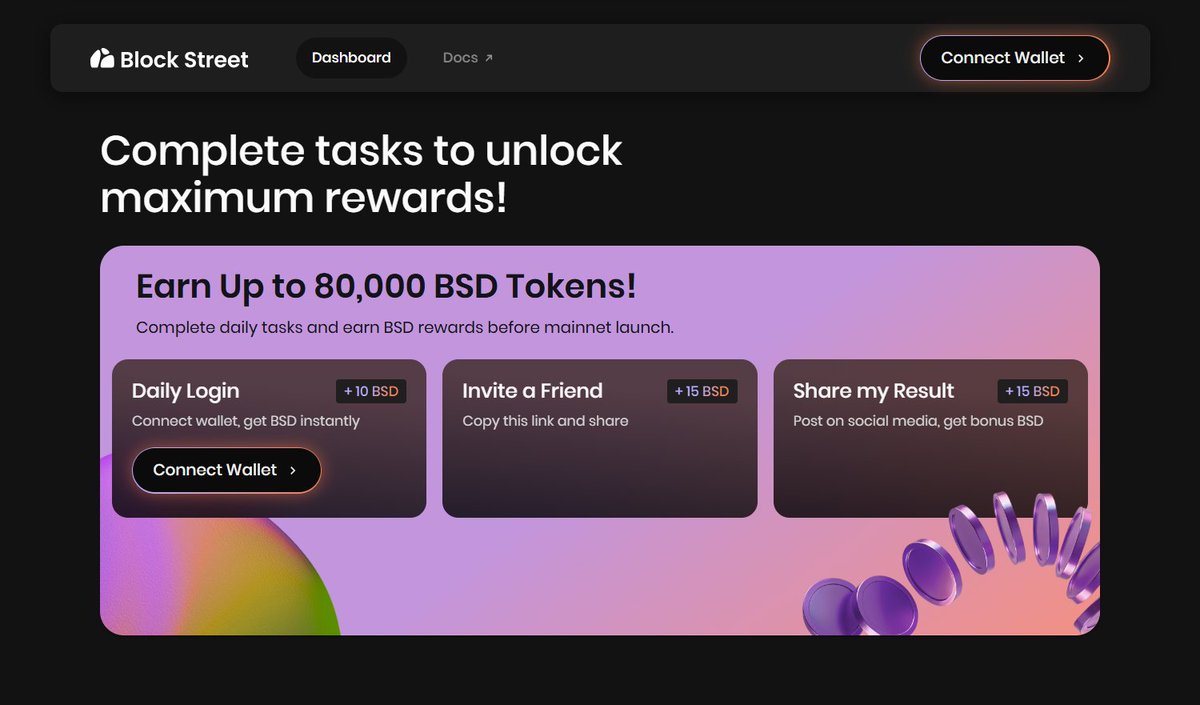
Task: Click the Block Street brand name text
Action: [x=184, y=60]
